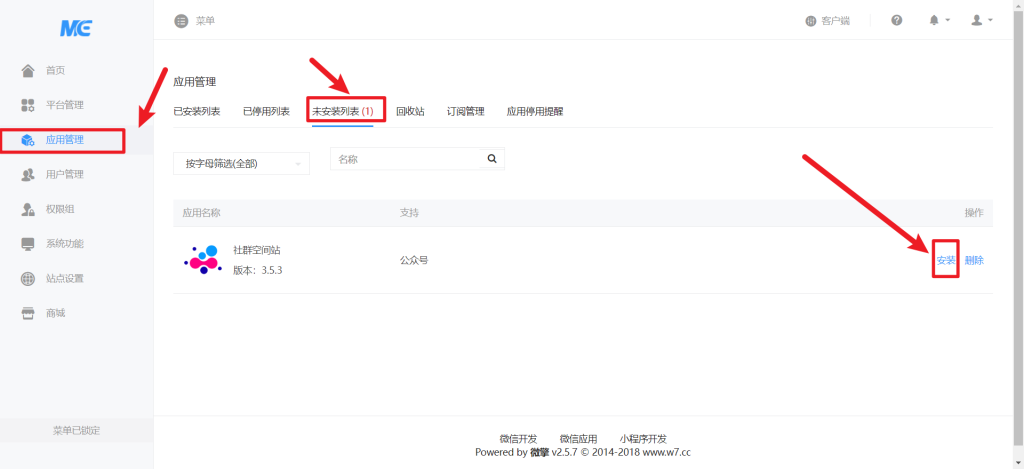This screenshot has height=469, width=1024.
Task: Expand the 按字母筛选(全部) dropdown
Action: coord(241,163)
